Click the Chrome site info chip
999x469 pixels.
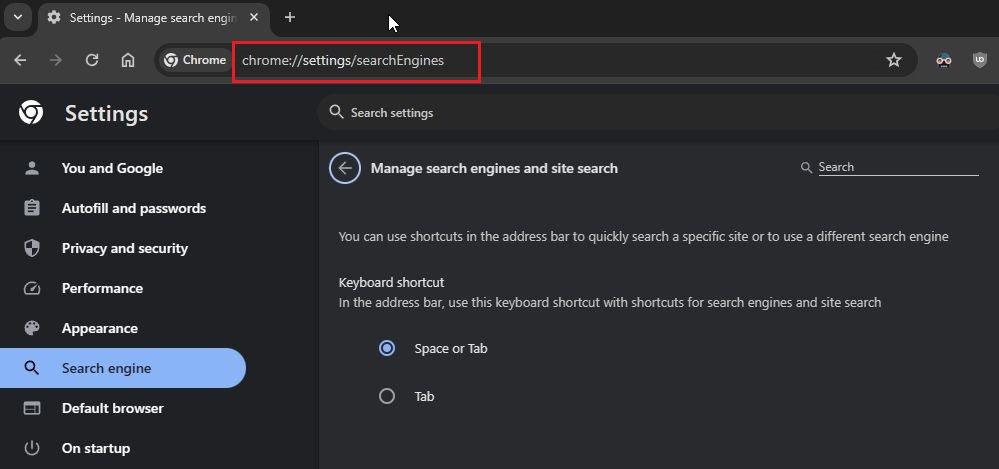(194, 60)
